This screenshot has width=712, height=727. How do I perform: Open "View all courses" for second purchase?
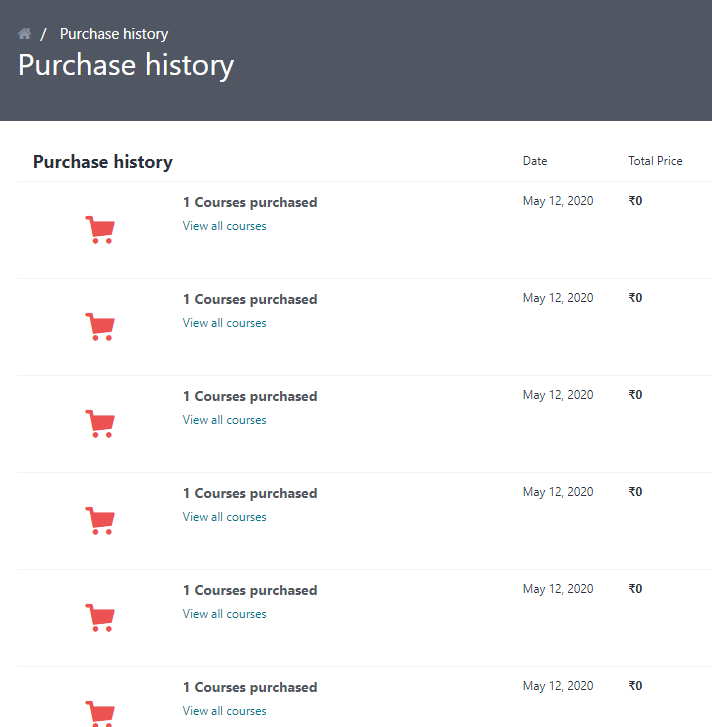(224, 323)
